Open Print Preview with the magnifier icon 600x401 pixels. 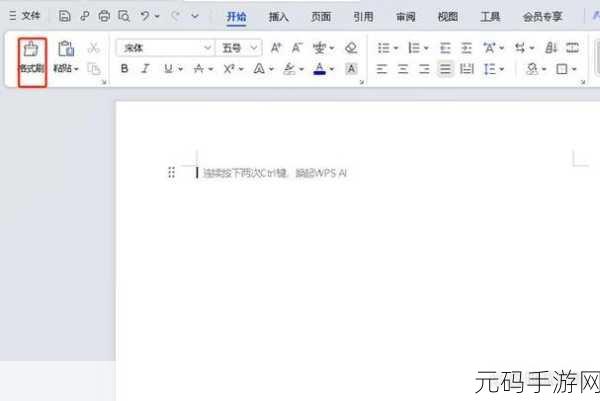(x=124, y=16)
